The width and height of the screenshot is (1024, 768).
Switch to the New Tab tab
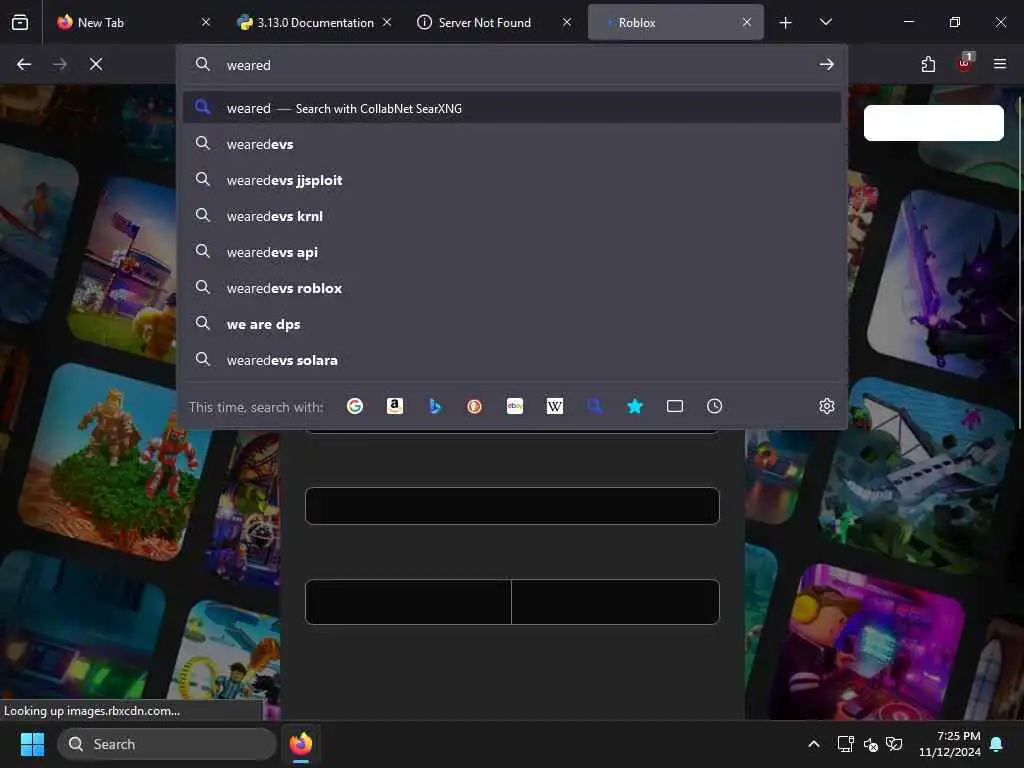(x=135, y=22)
